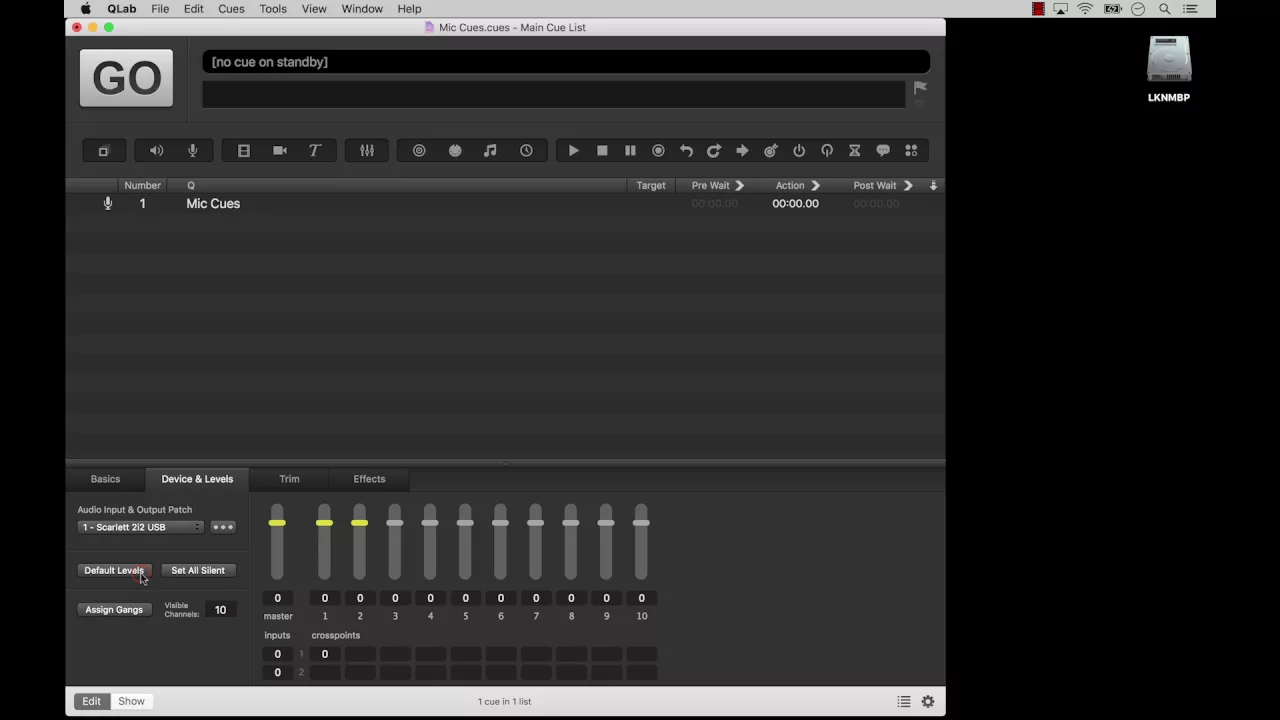Open the LKNMBP drive on desktop
The image size is (1280, 720).
point(1169,70)
